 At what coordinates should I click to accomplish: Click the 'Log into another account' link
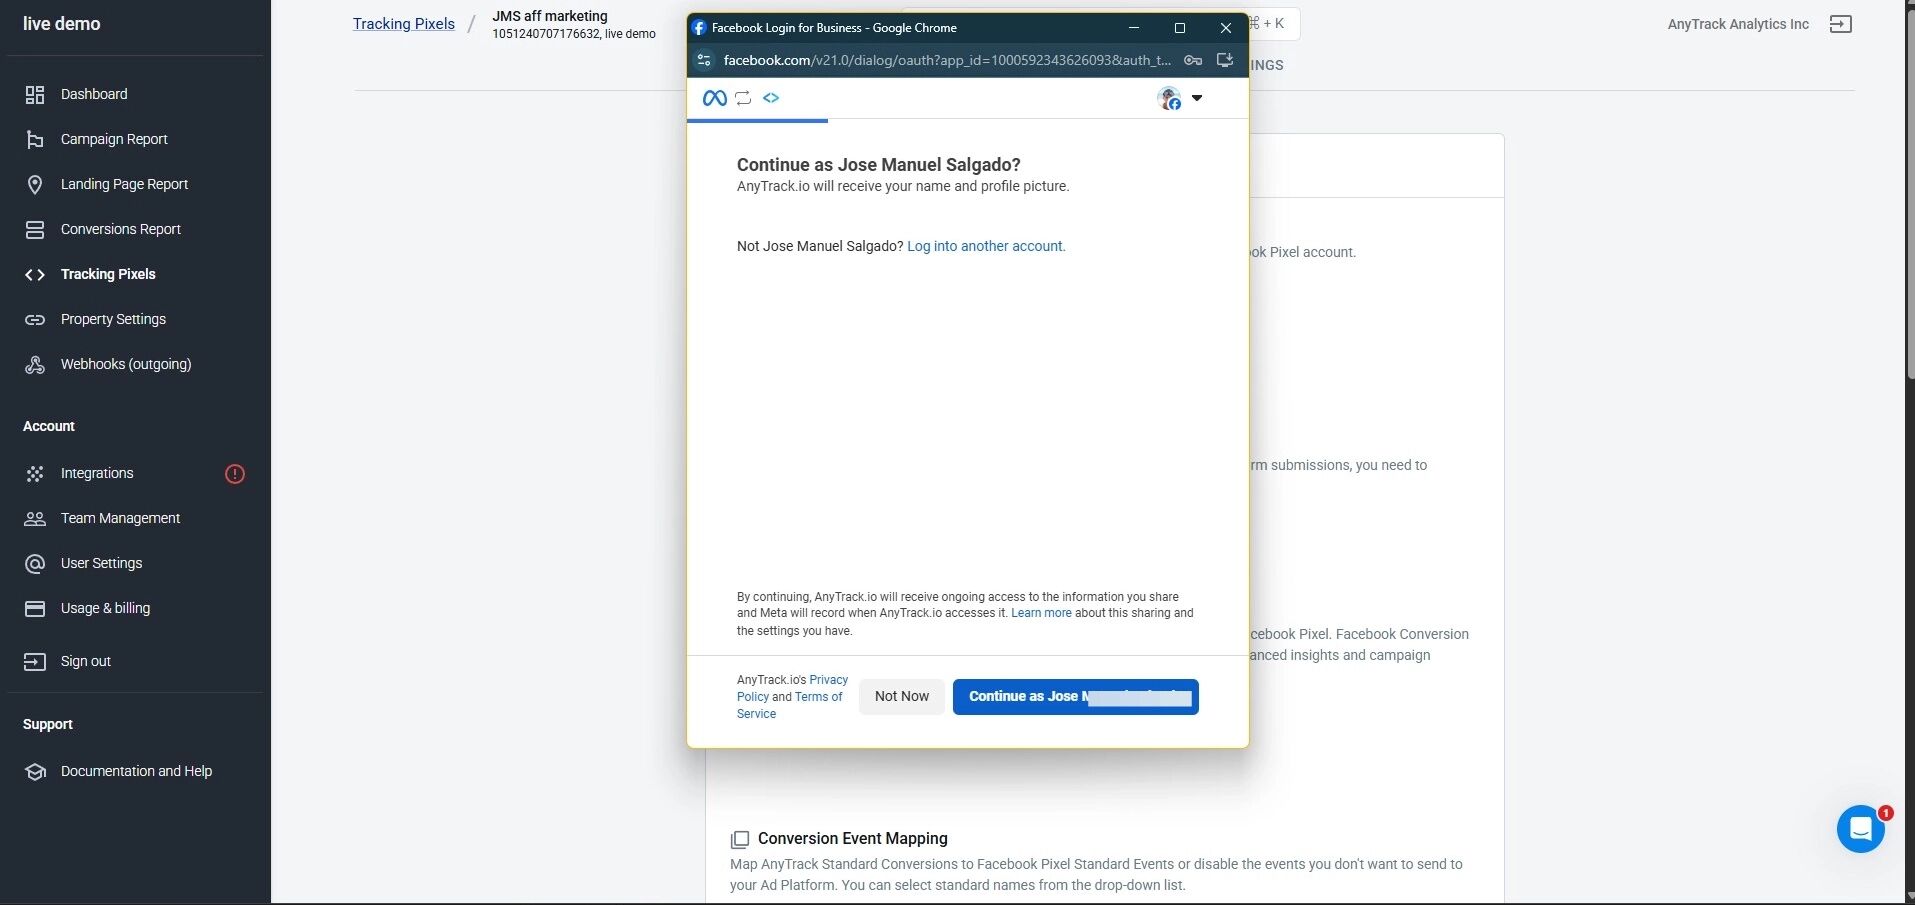click(x=986, y=246)
